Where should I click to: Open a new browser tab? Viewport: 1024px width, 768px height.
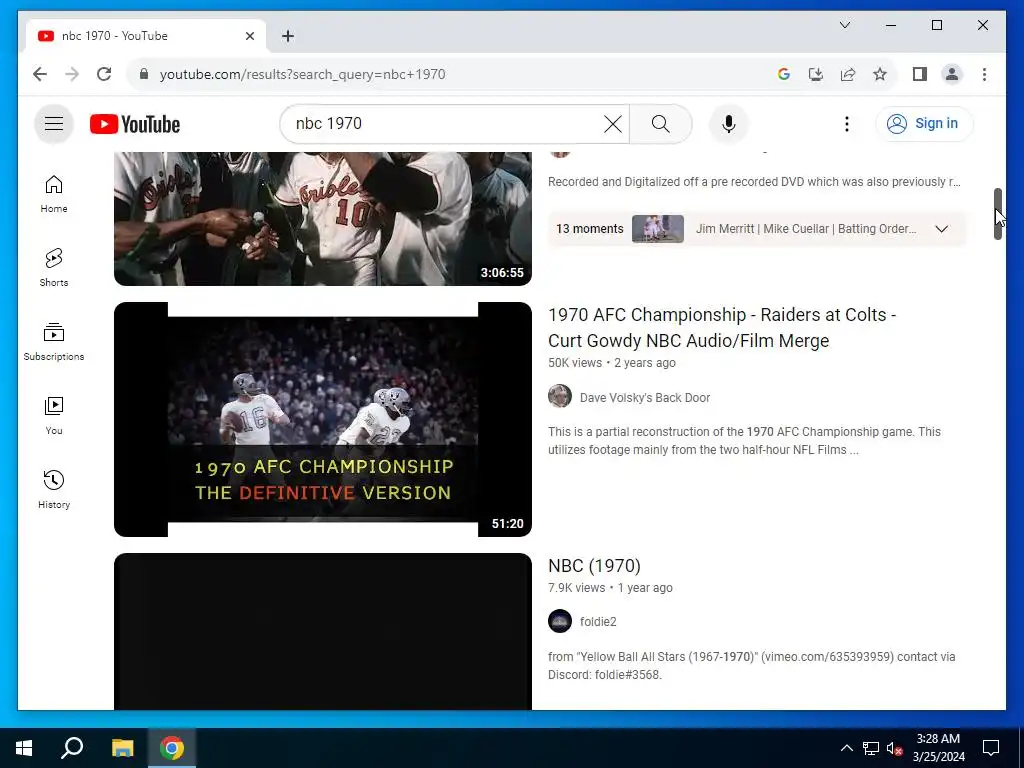(x=288, y=36)
